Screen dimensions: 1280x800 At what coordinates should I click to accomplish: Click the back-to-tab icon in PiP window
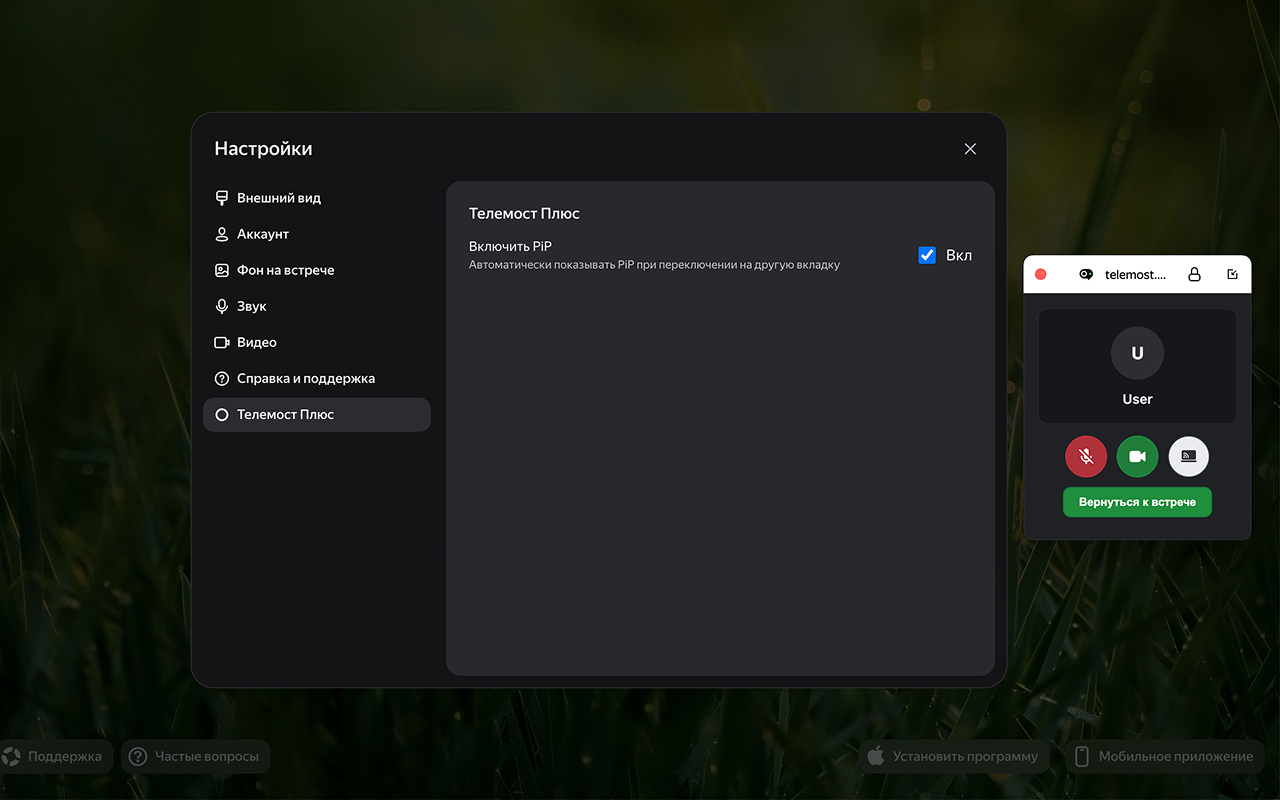coord(1232,274)
